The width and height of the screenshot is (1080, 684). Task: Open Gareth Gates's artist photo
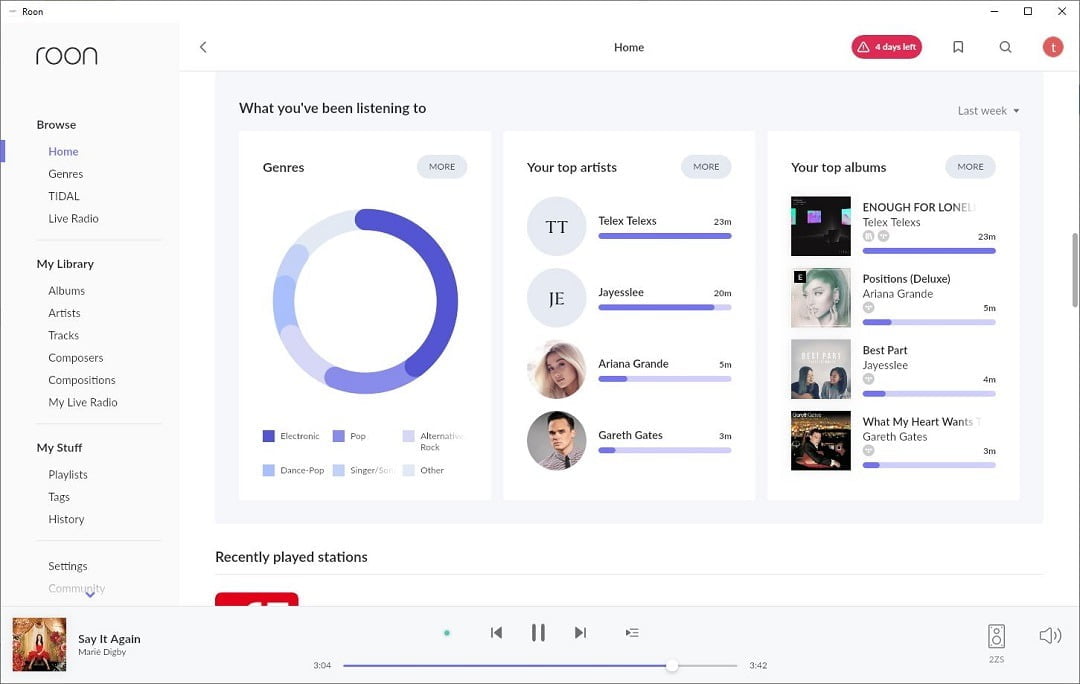pyautogui.click(x=557, y=441)
